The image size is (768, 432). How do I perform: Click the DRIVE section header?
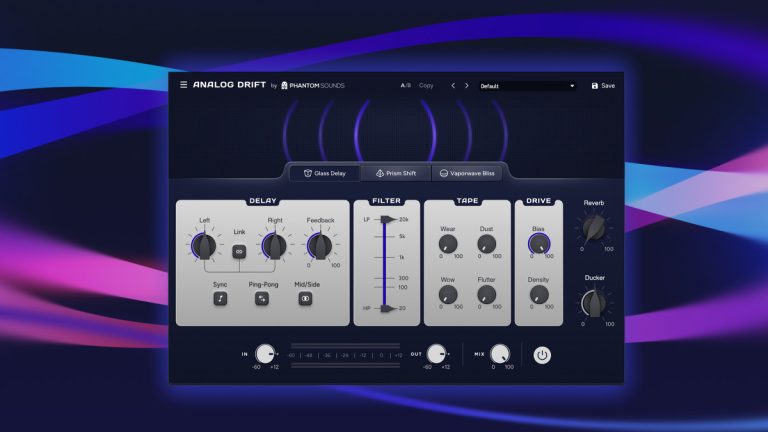pos(538,201)
